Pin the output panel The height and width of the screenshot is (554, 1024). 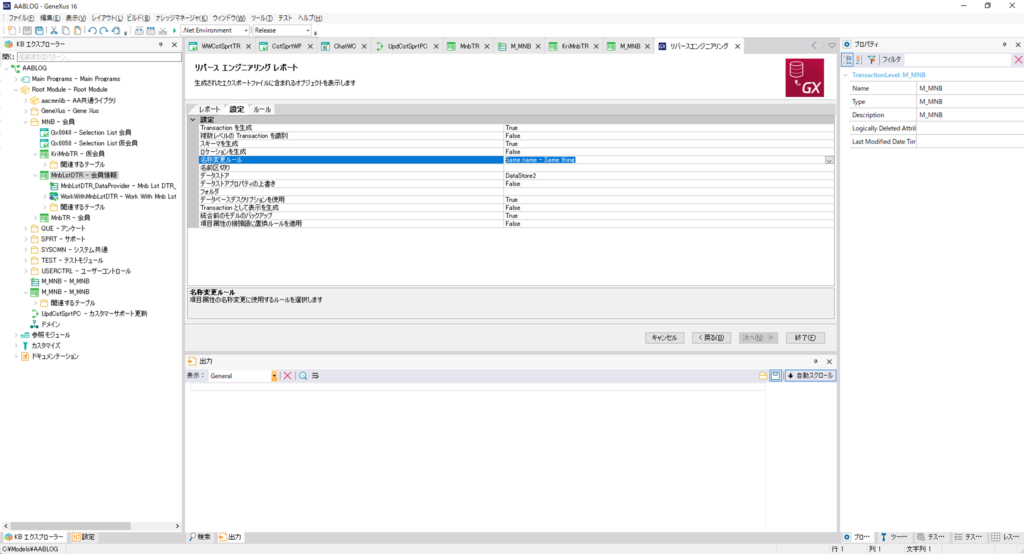[815, 361]
